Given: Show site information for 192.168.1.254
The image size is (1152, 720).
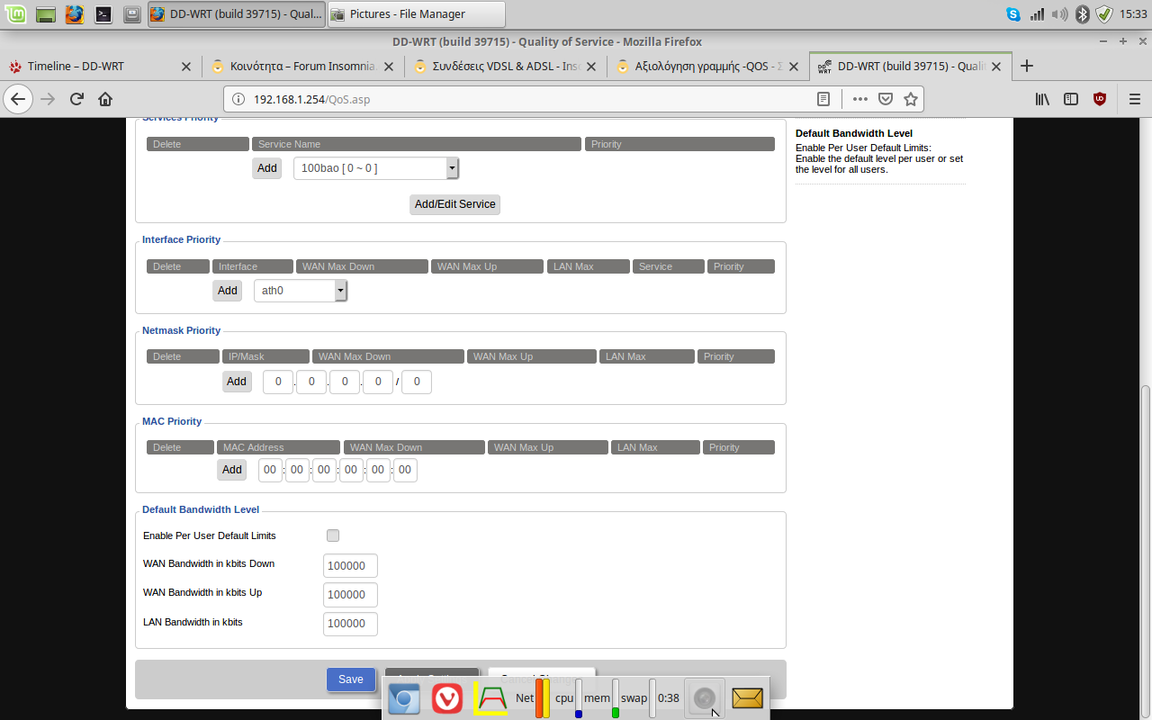Looking at the screenshot, I should (x=238, y=99).
